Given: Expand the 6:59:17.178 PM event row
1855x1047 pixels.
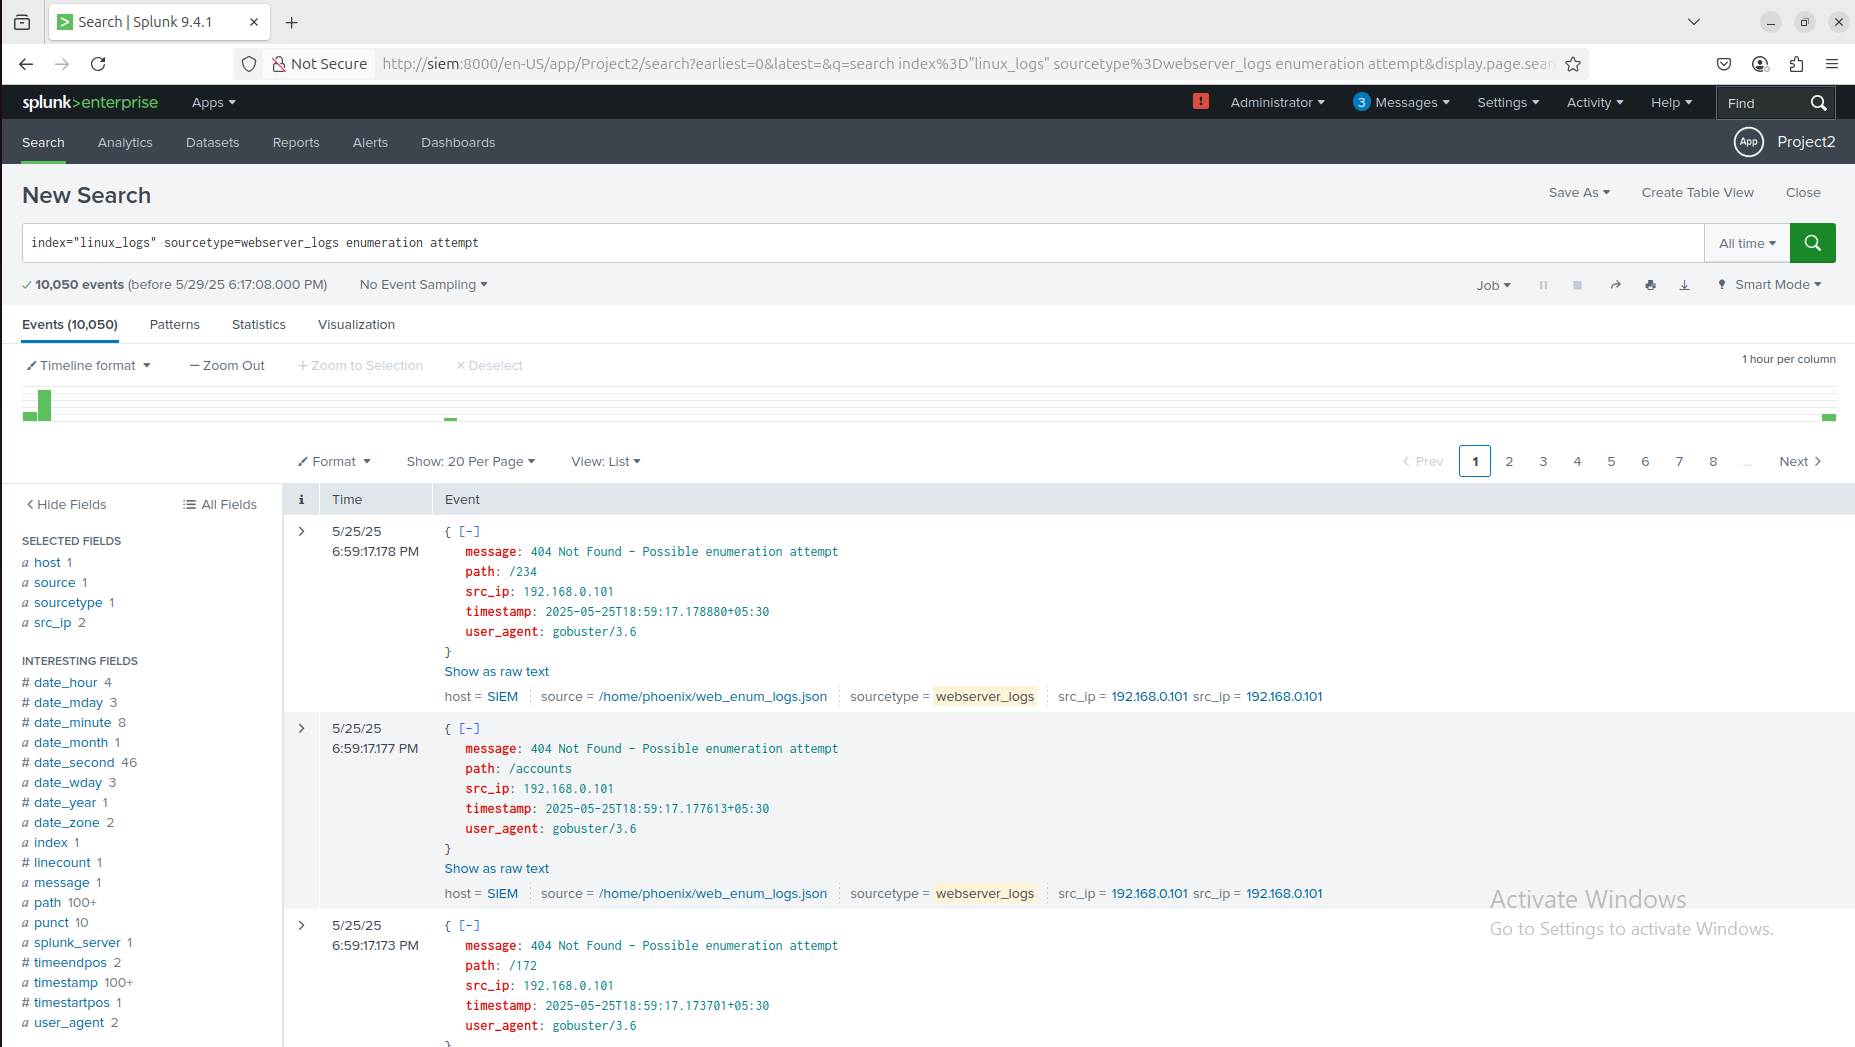Looking at the screenshot, I should pos(301,532).
